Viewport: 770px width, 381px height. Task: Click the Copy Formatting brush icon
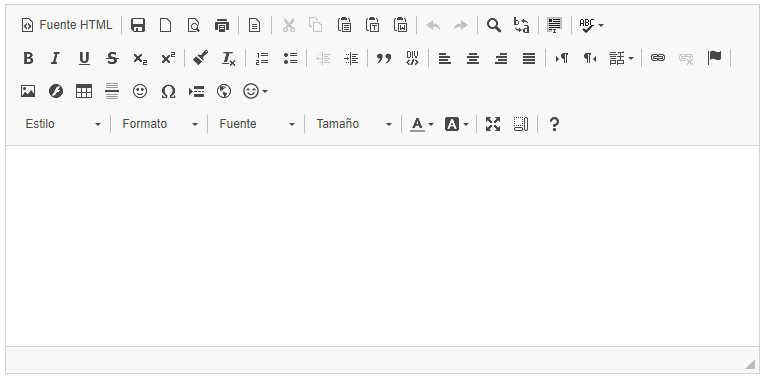(200, 58)
